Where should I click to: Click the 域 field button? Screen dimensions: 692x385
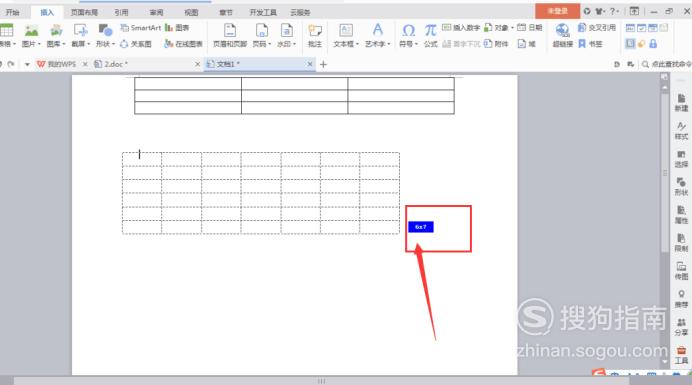[x=527, y=44]
